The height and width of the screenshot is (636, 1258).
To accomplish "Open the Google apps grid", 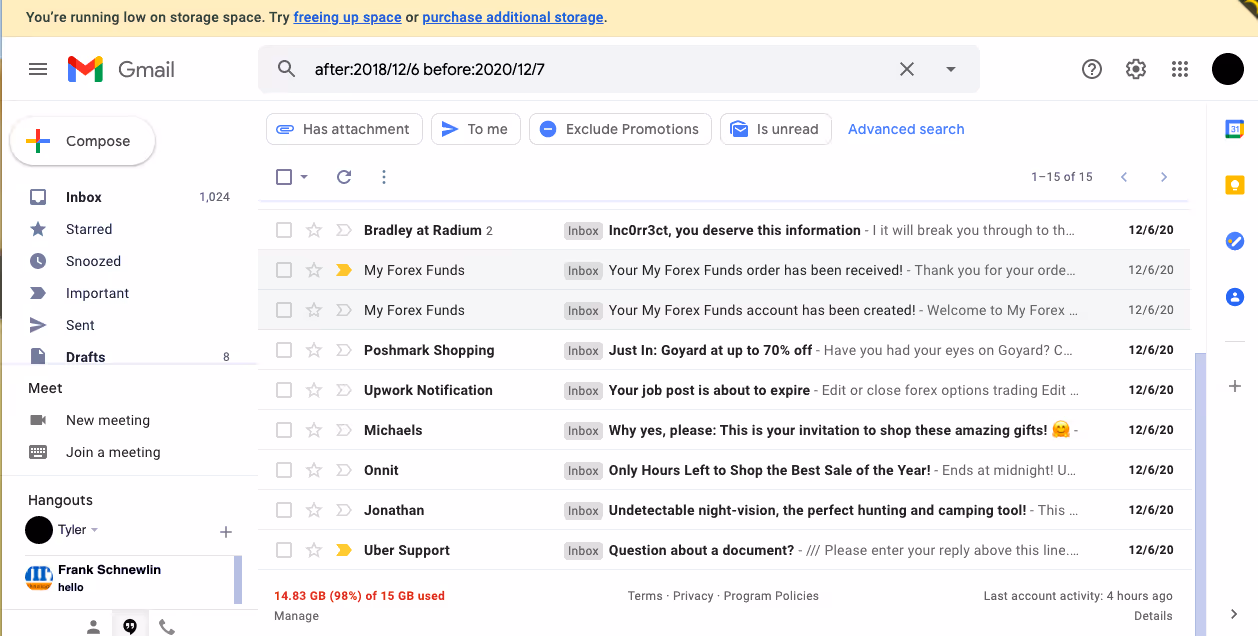I will coord(1180,69).
